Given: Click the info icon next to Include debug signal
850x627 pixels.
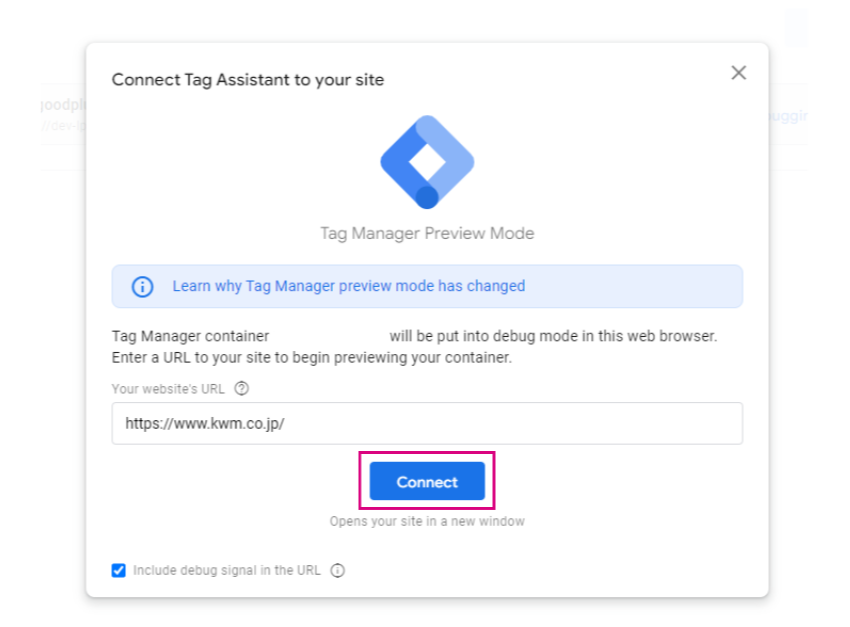Looking at the screenshot, I should [x=338, y=570].
